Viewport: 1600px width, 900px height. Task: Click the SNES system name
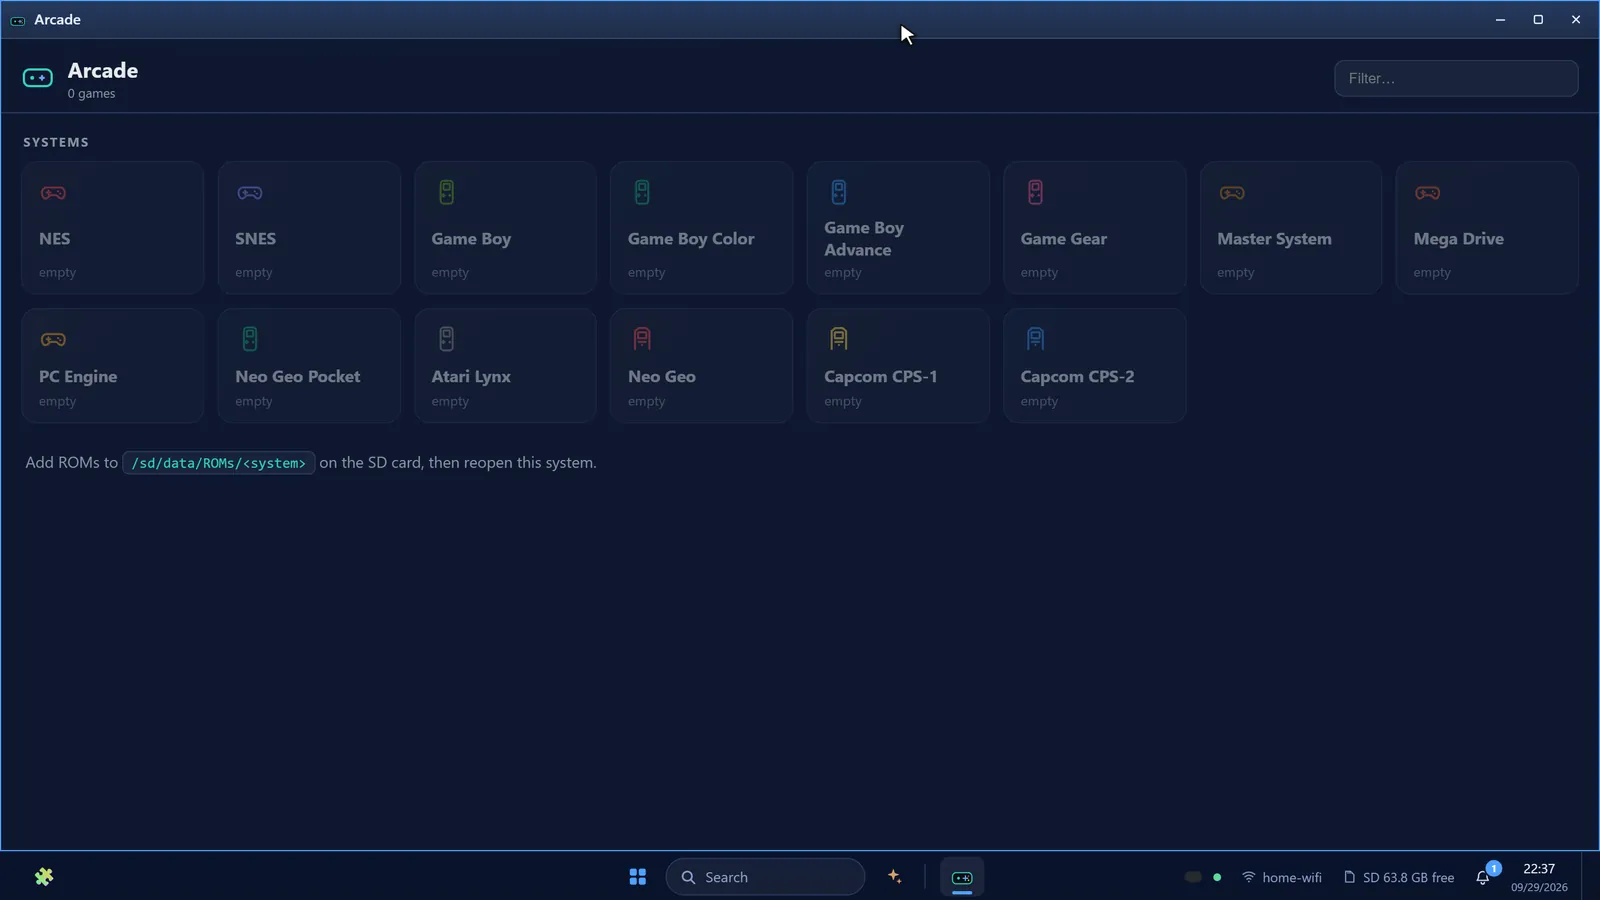tap(255, 239)
